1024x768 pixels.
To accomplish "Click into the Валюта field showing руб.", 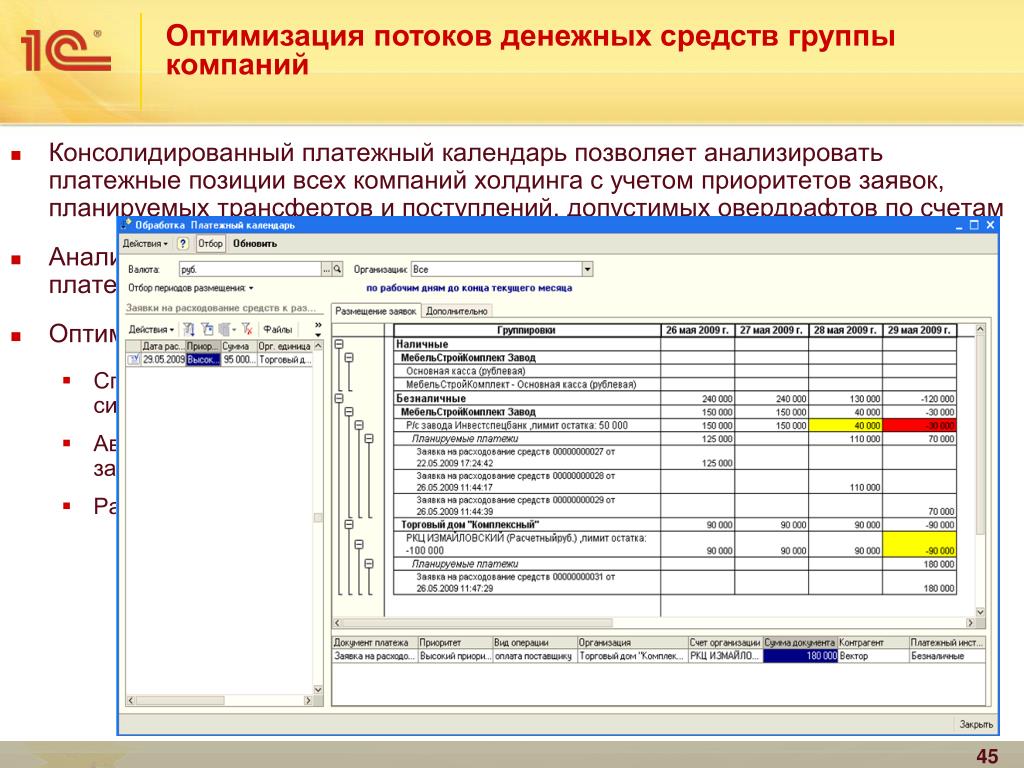I will click(250, 269).
